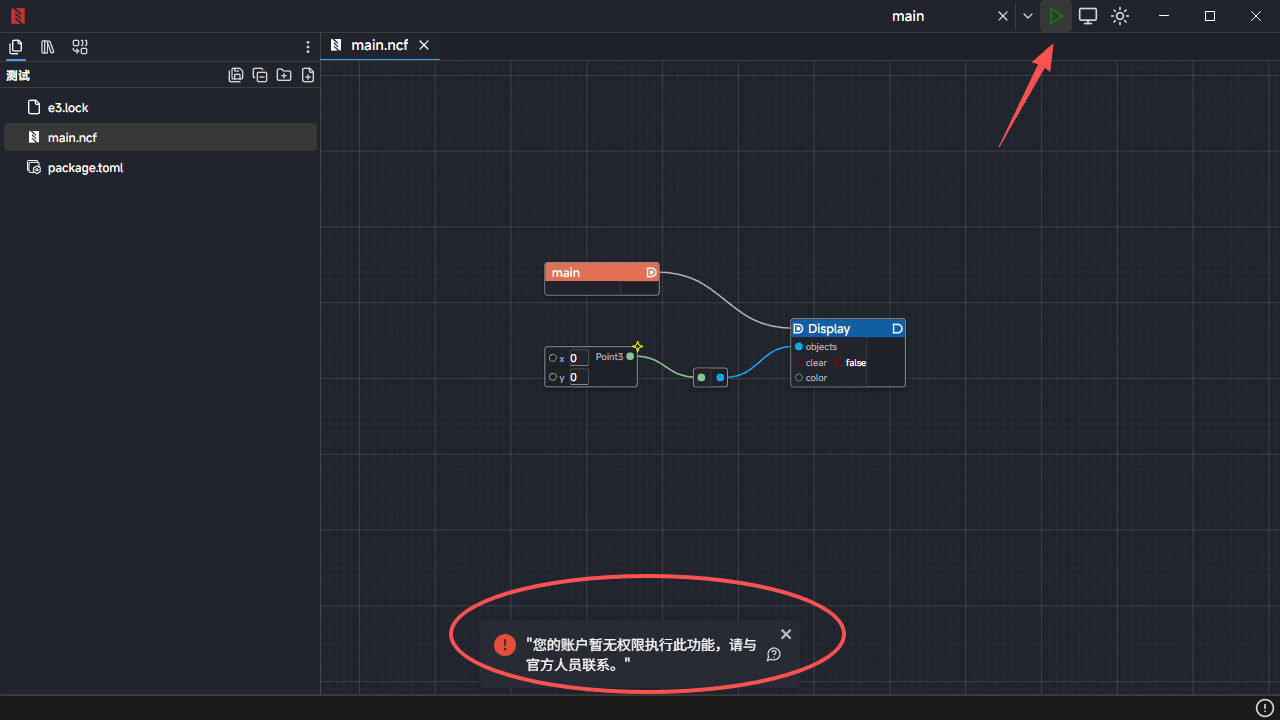
Task: Switch to the files explorer panel icon
Action: (x=16, y=47)
